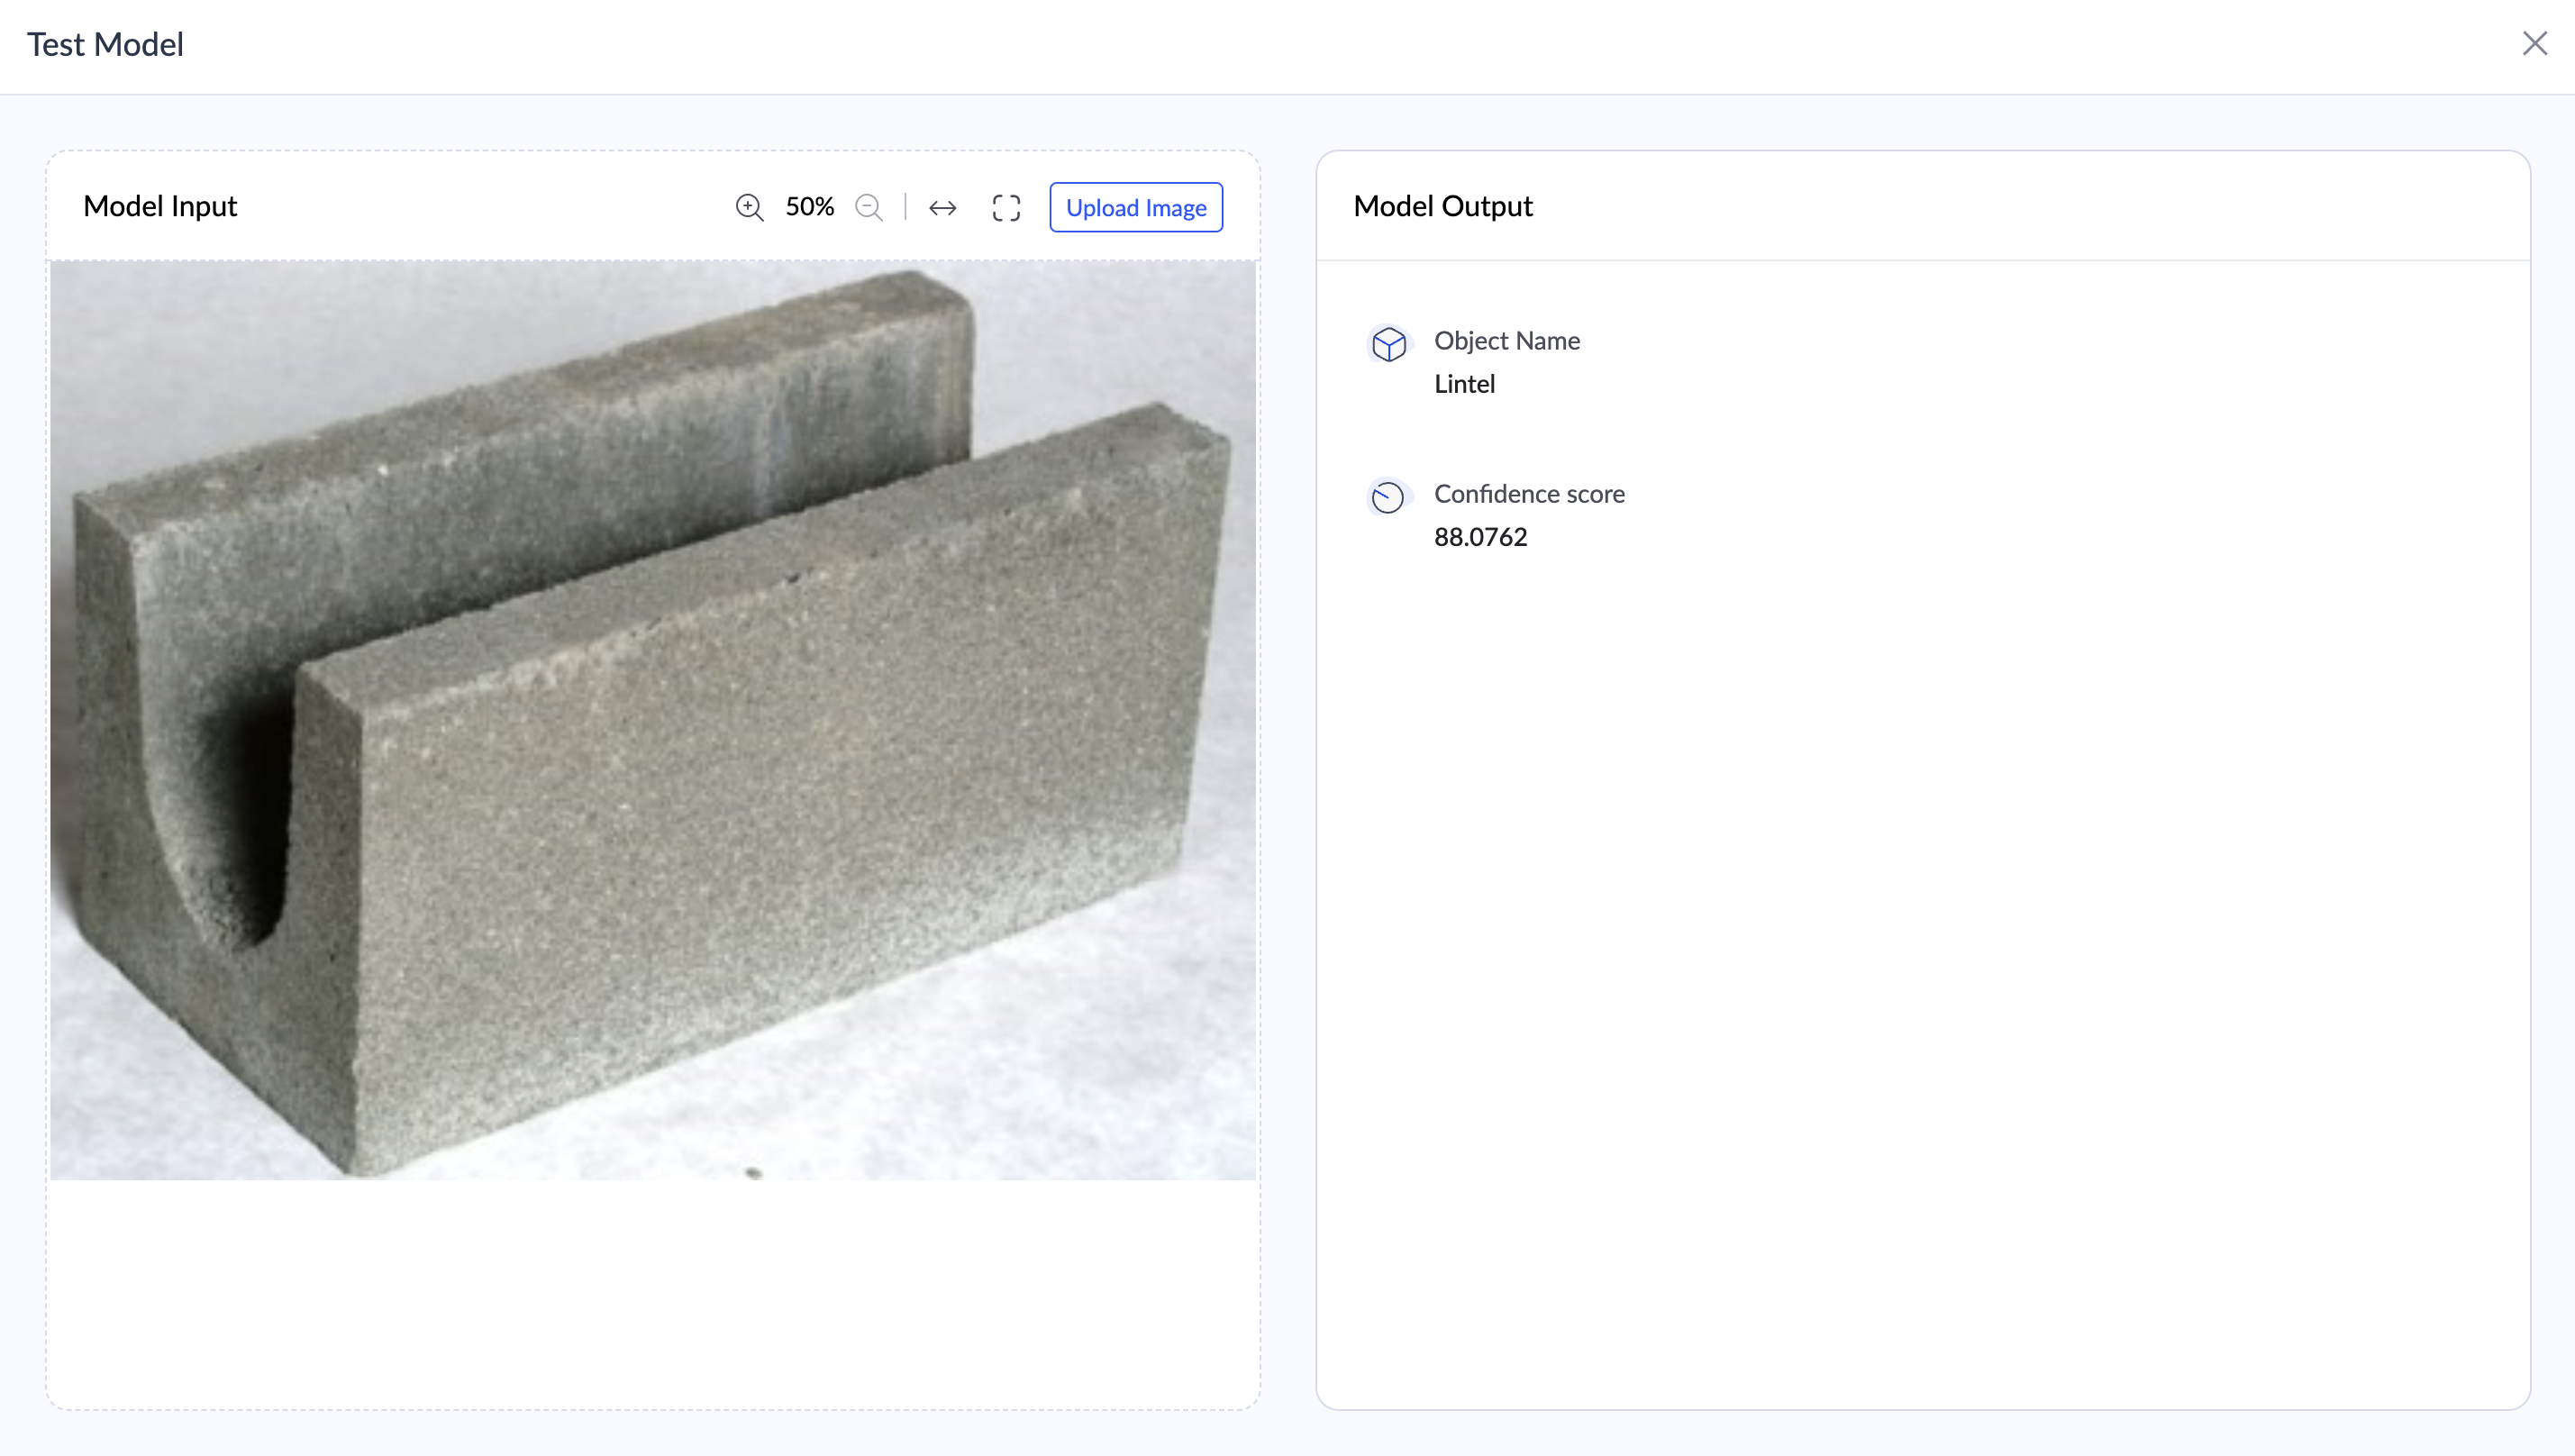Click the fit-to-width arrows icon

[942, 208]
